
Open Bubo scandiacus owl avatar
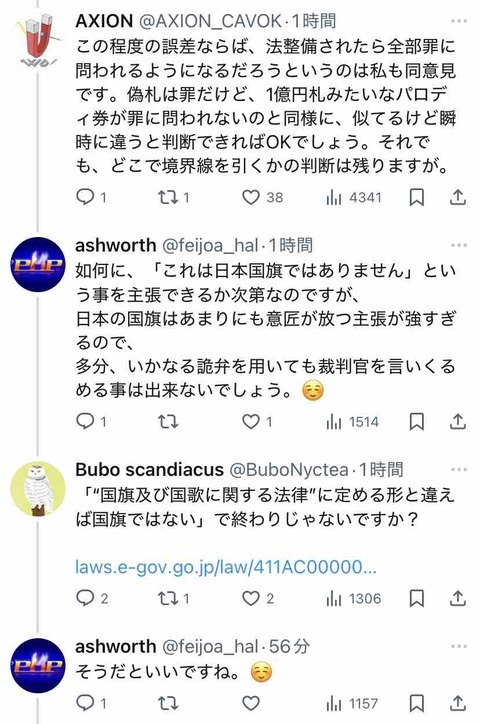(x=39, y=489)
